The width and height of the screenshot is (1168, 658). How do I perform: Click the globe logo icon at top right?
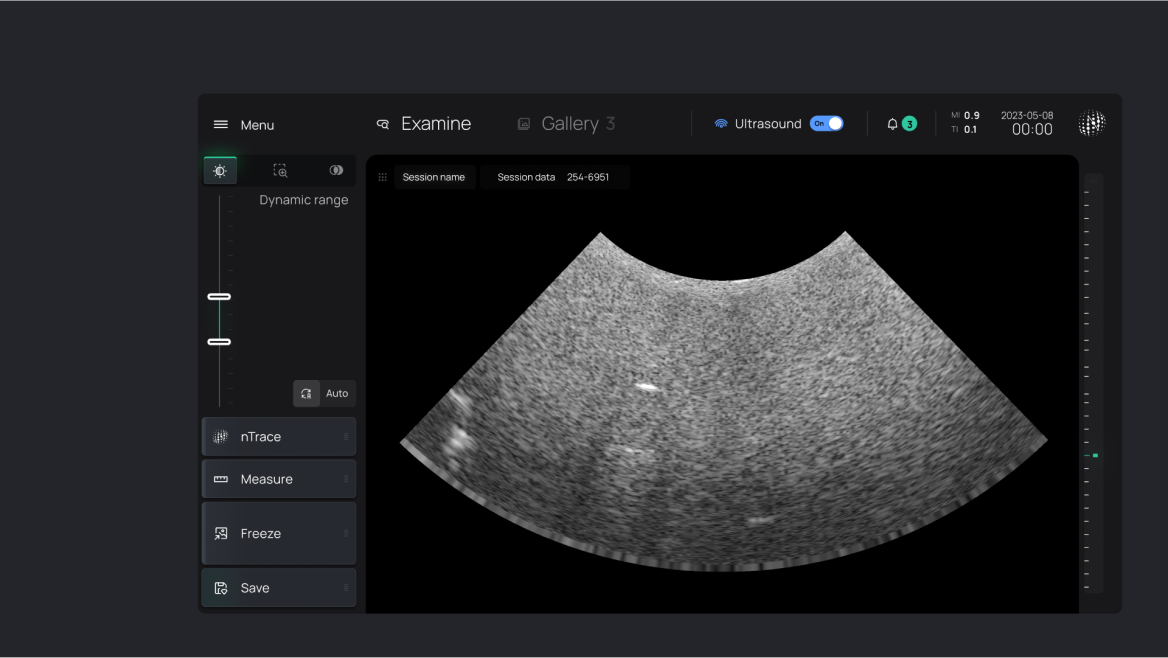pos(1092,123)
